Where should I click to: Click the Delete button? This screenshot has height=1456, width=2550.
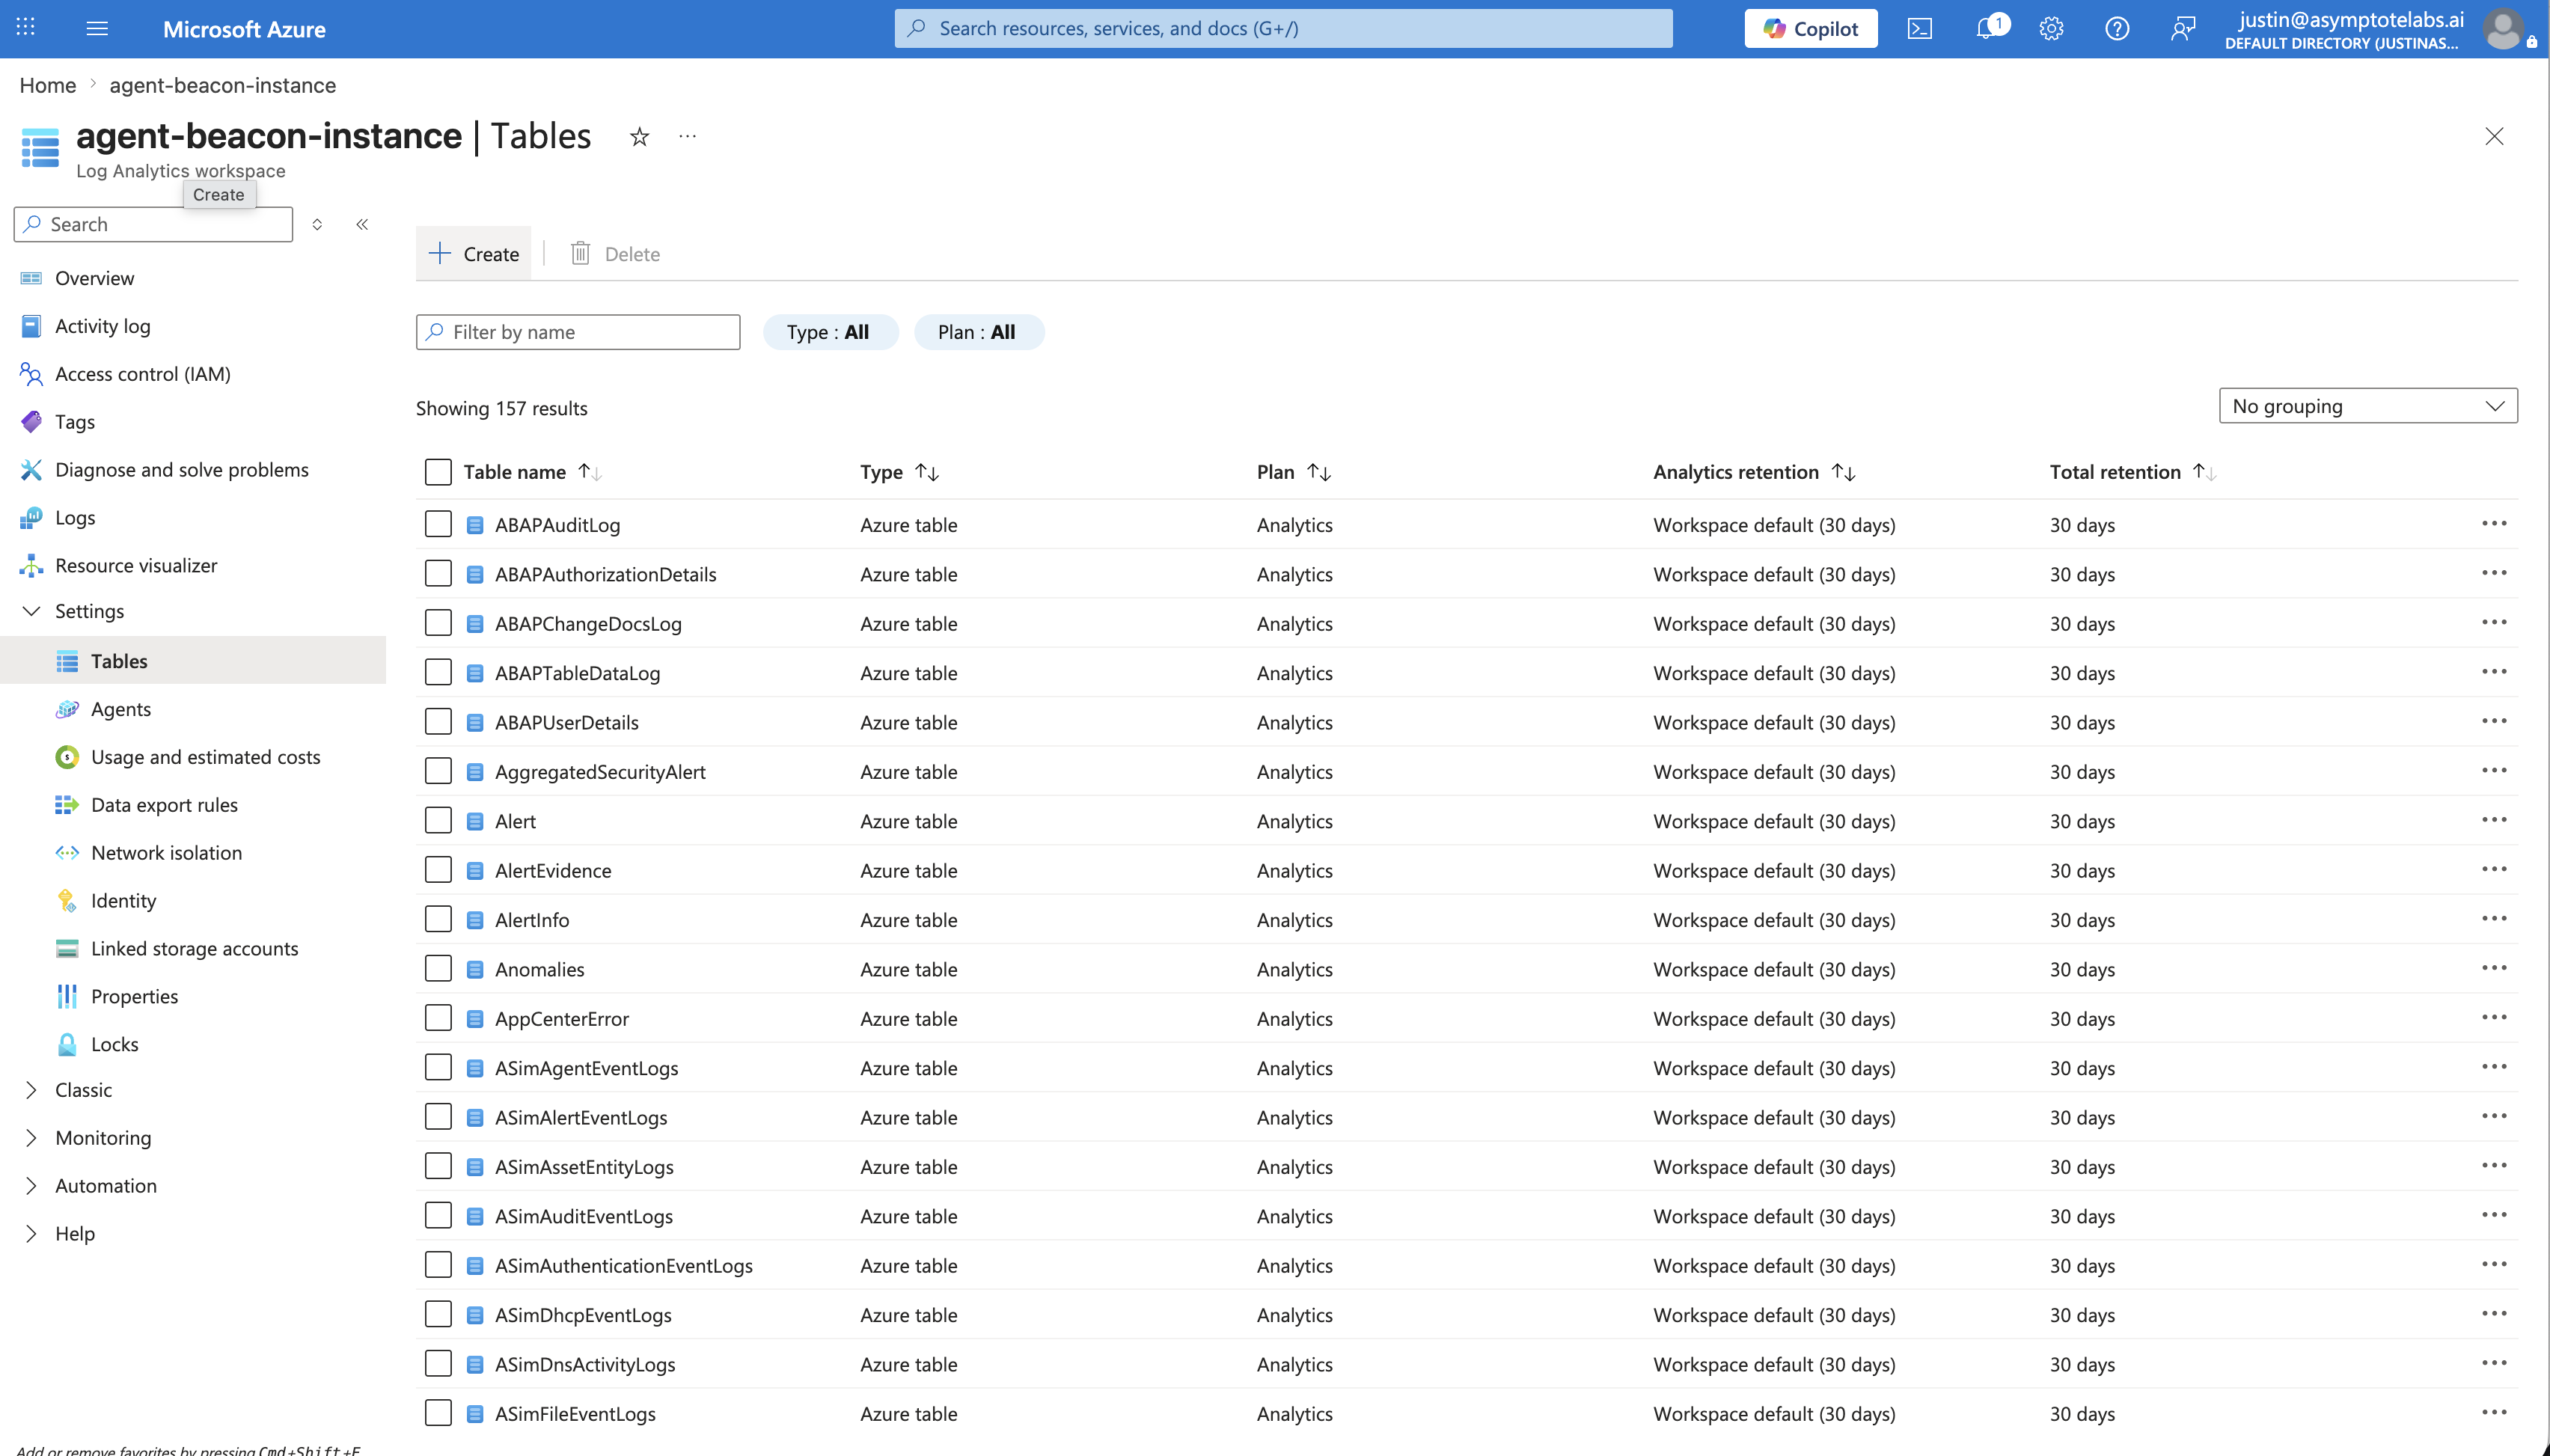tap(615, 254)
